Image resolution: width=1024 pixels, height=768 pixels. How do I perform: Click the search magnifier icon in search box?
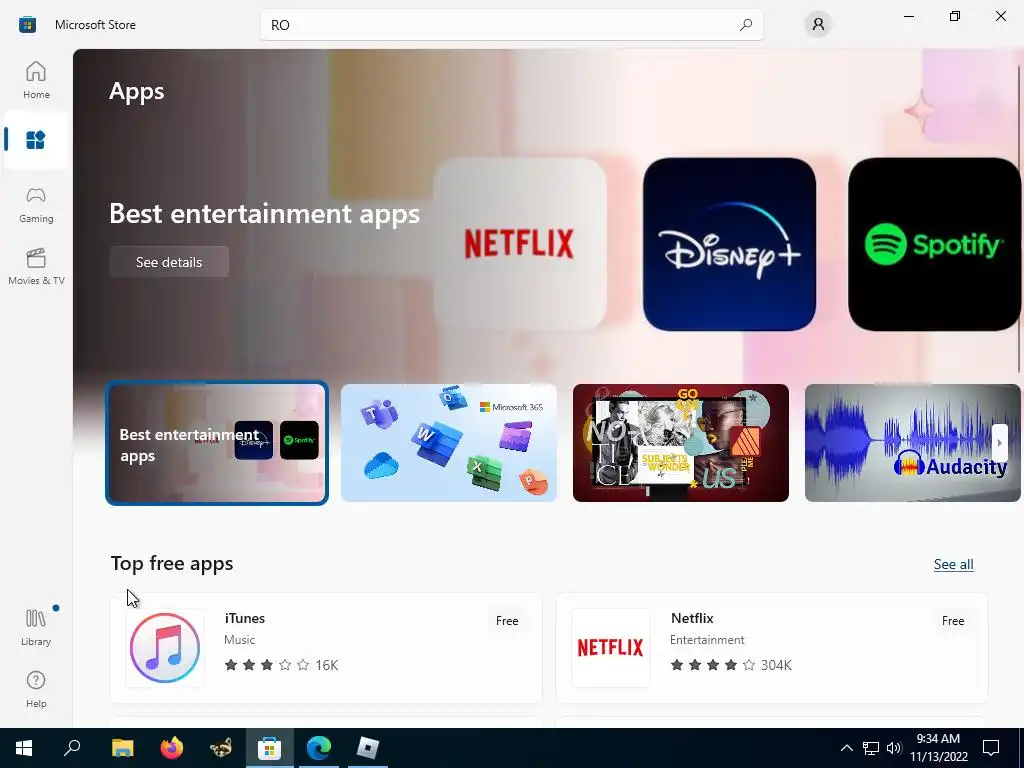point(745,25)
